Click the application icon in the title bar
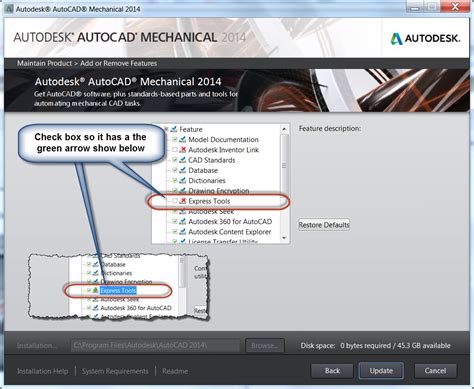474x389 pixels. click(9, 8)
